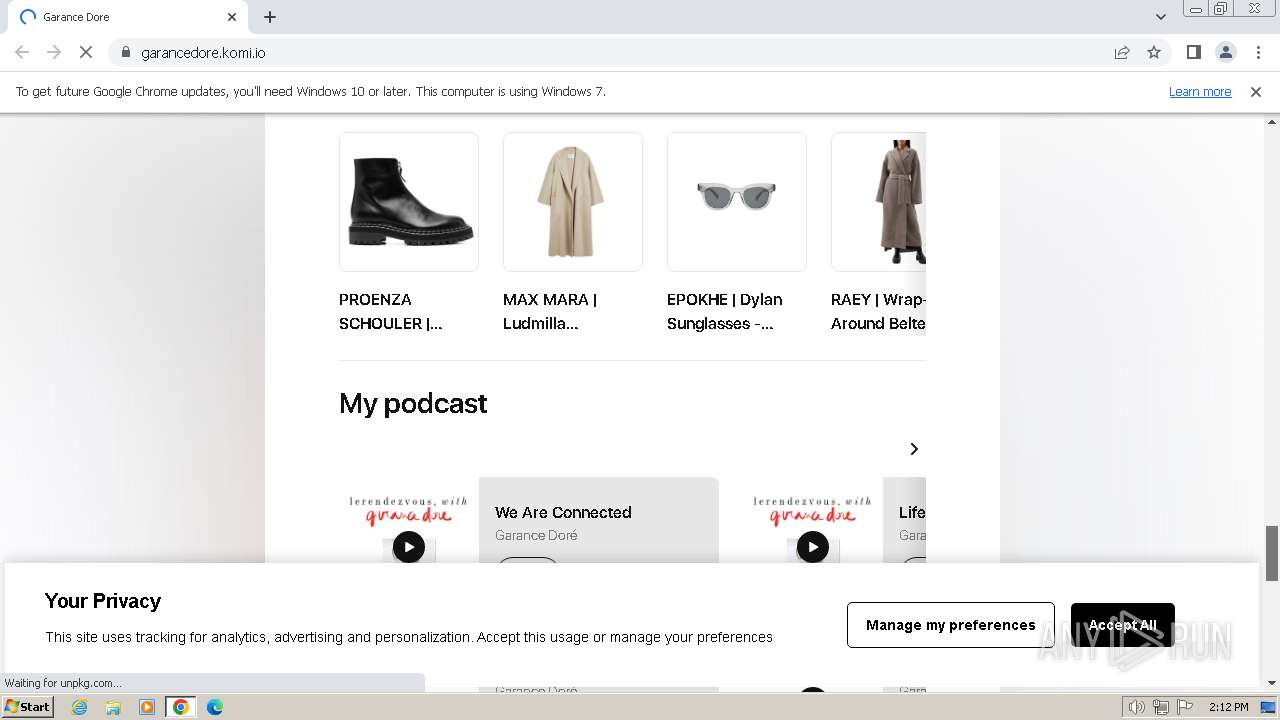
Task: Click the My podcast heading
Action: [413, 403]
